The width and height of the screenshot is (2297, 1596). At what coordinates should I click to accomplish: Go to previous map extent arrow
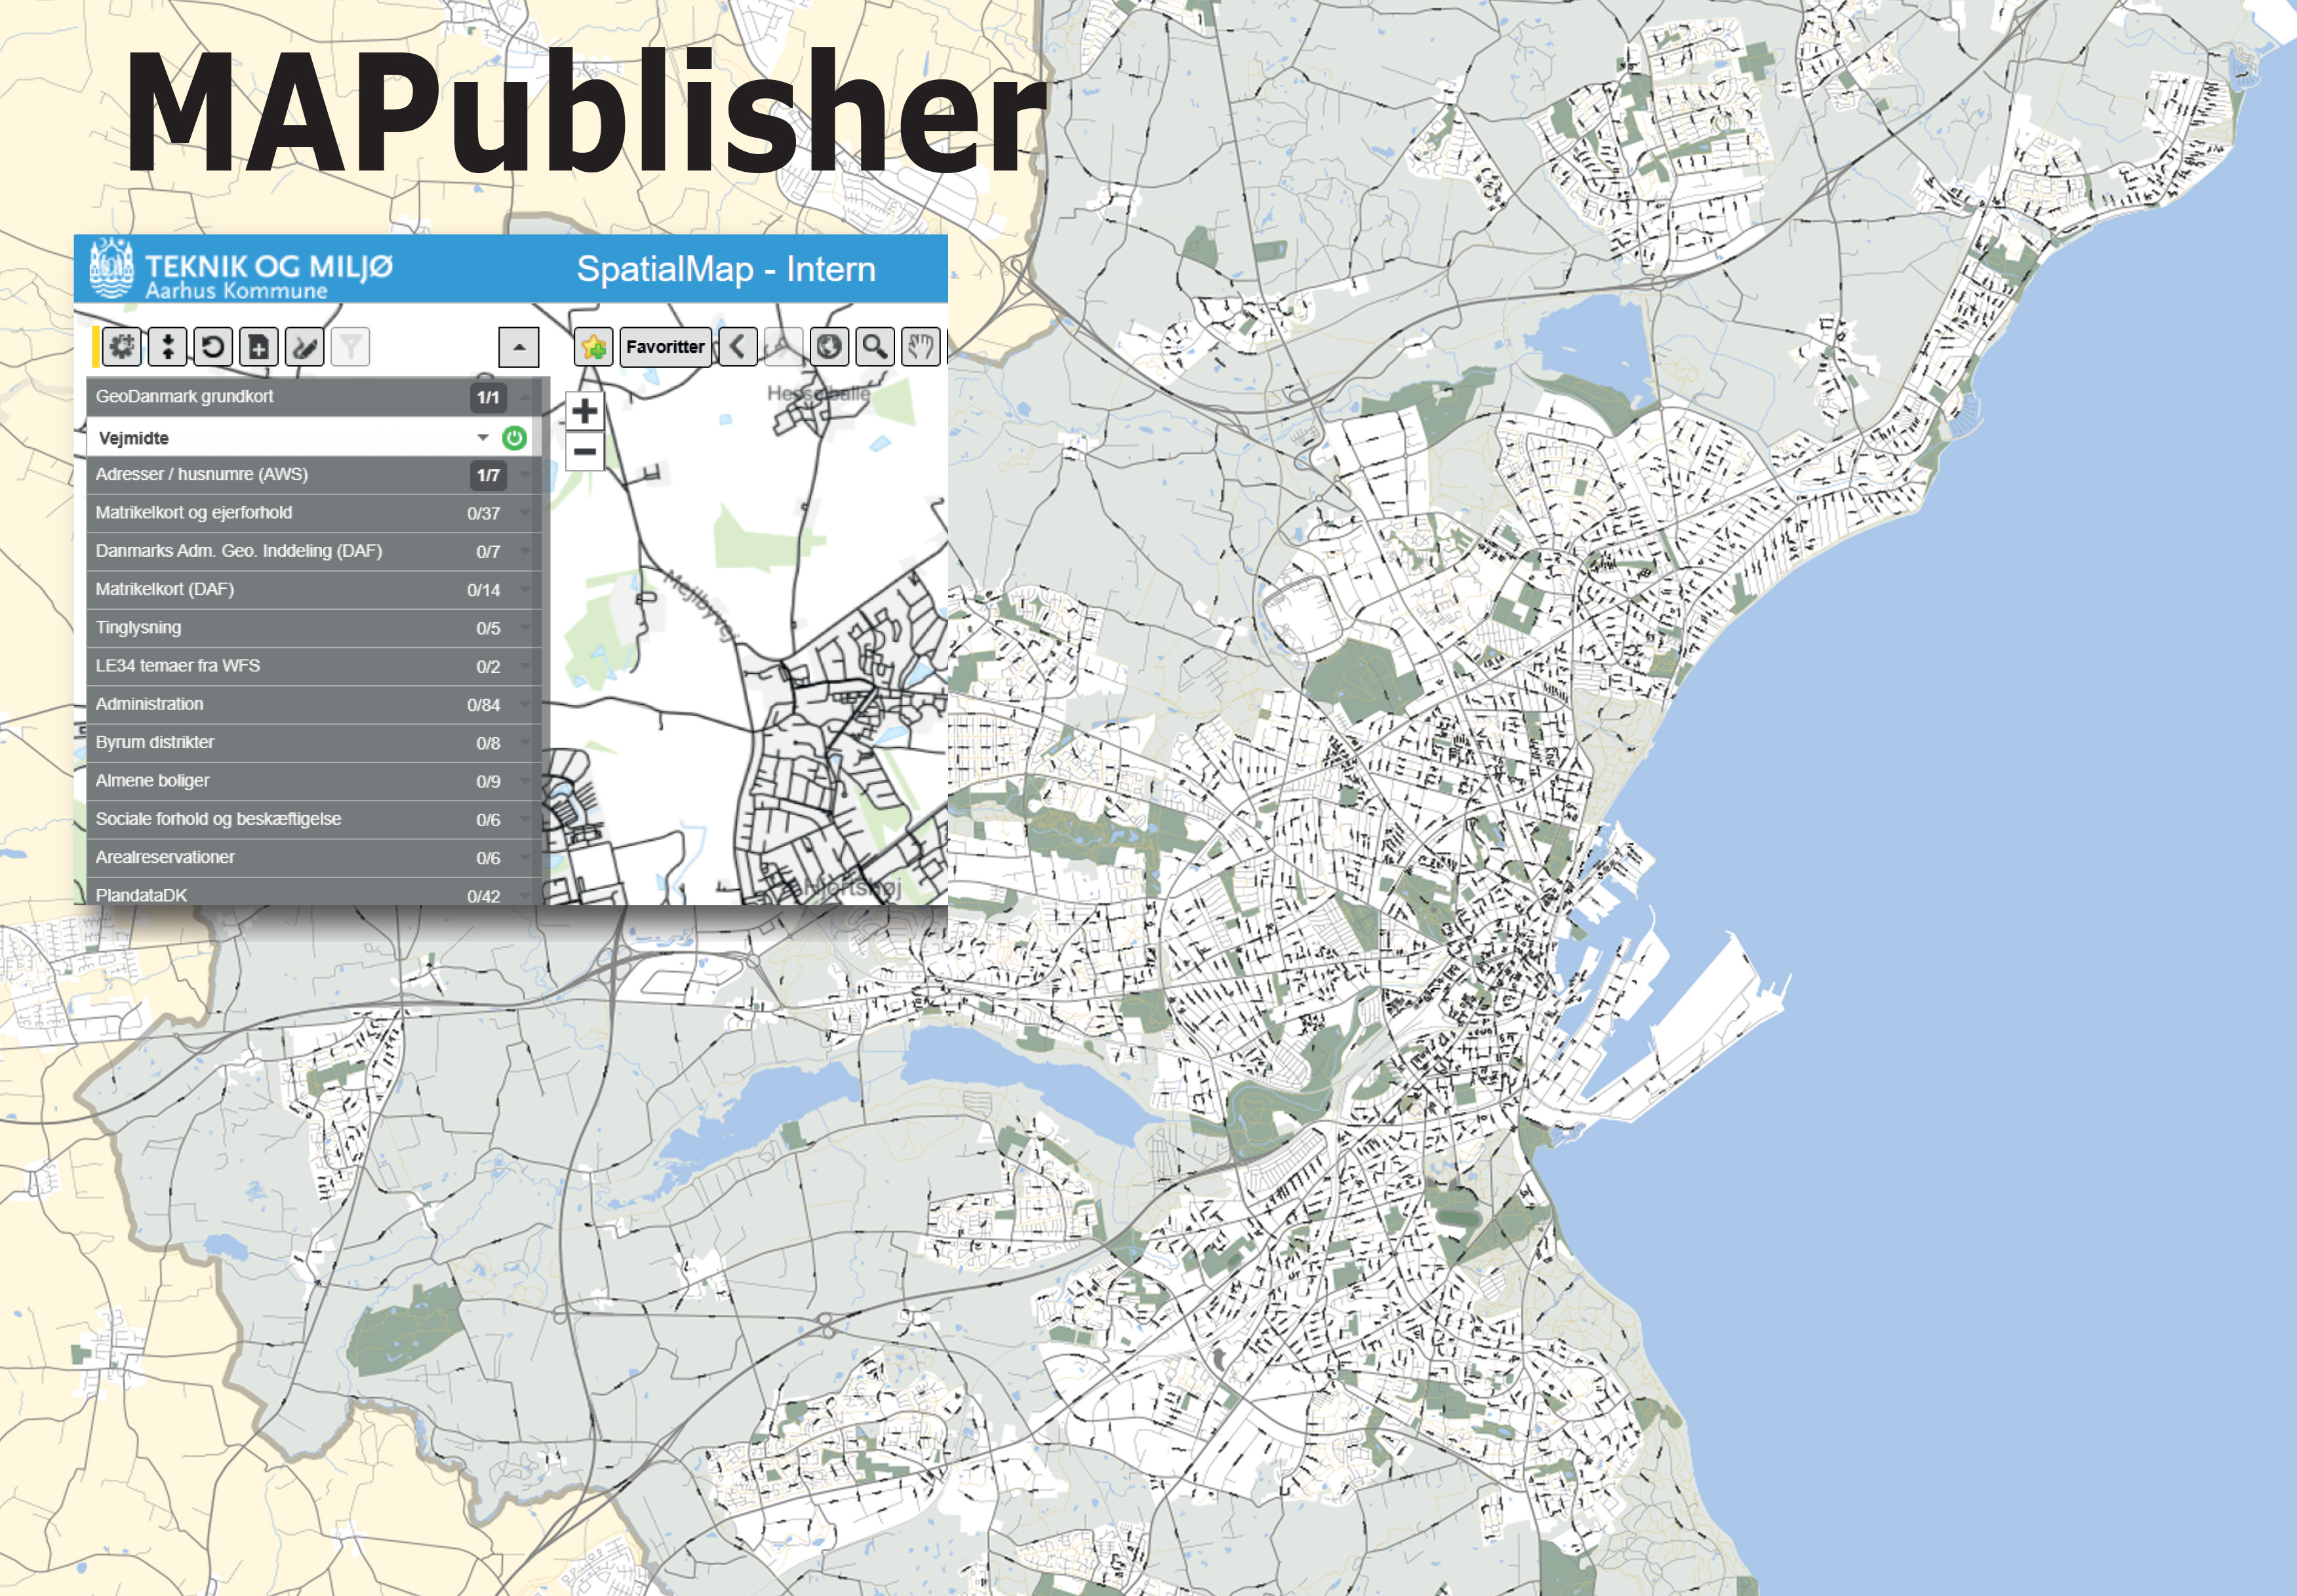click(738, 347)
